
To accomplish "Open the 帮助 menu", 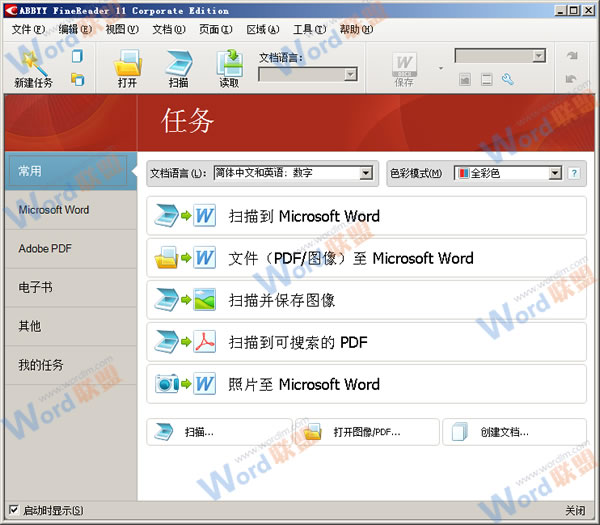I will (356, 29).
